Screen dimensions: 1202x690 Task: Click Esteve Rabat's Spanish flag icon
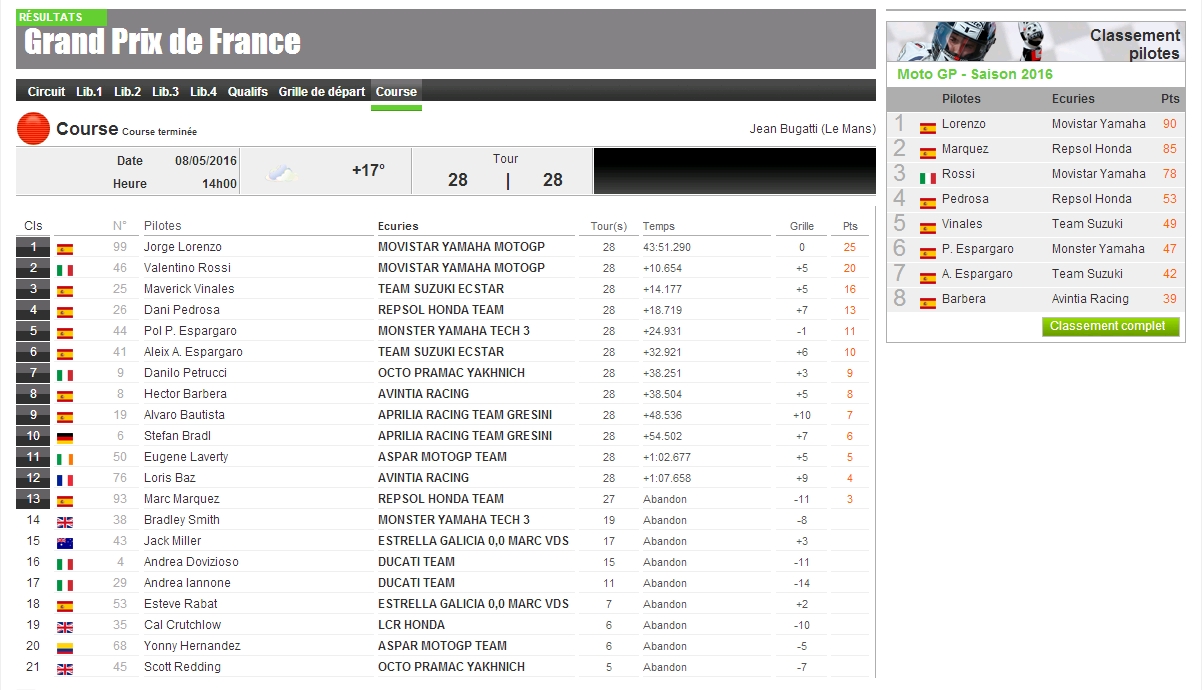(x=65, y=605)
